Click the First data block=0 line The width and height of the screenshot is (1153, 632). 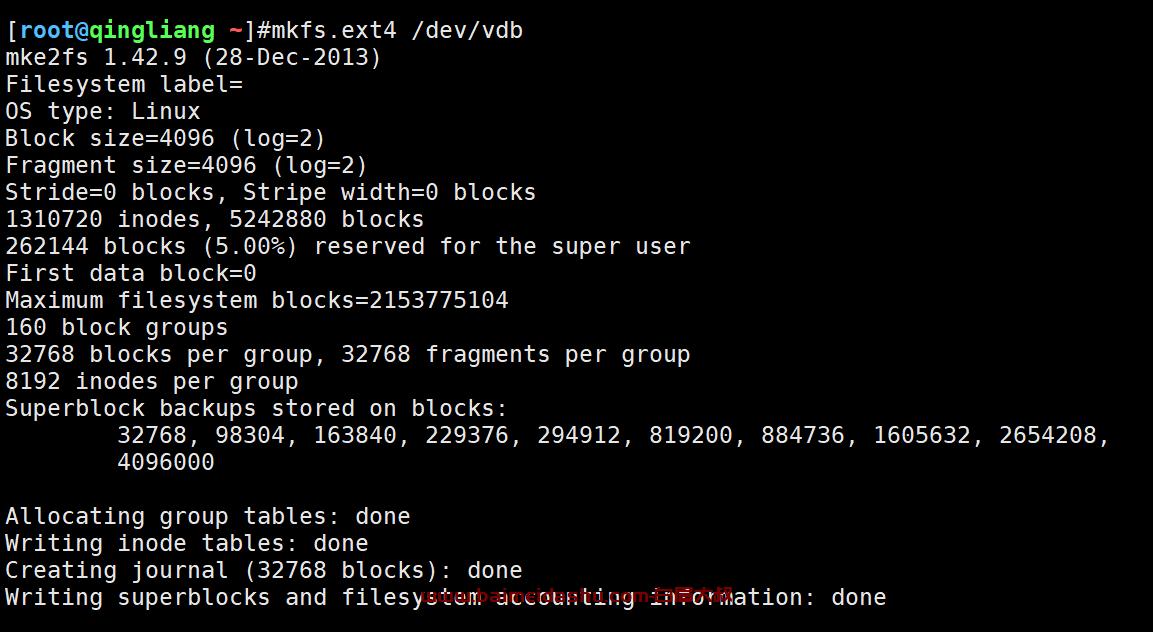[131, 274]
